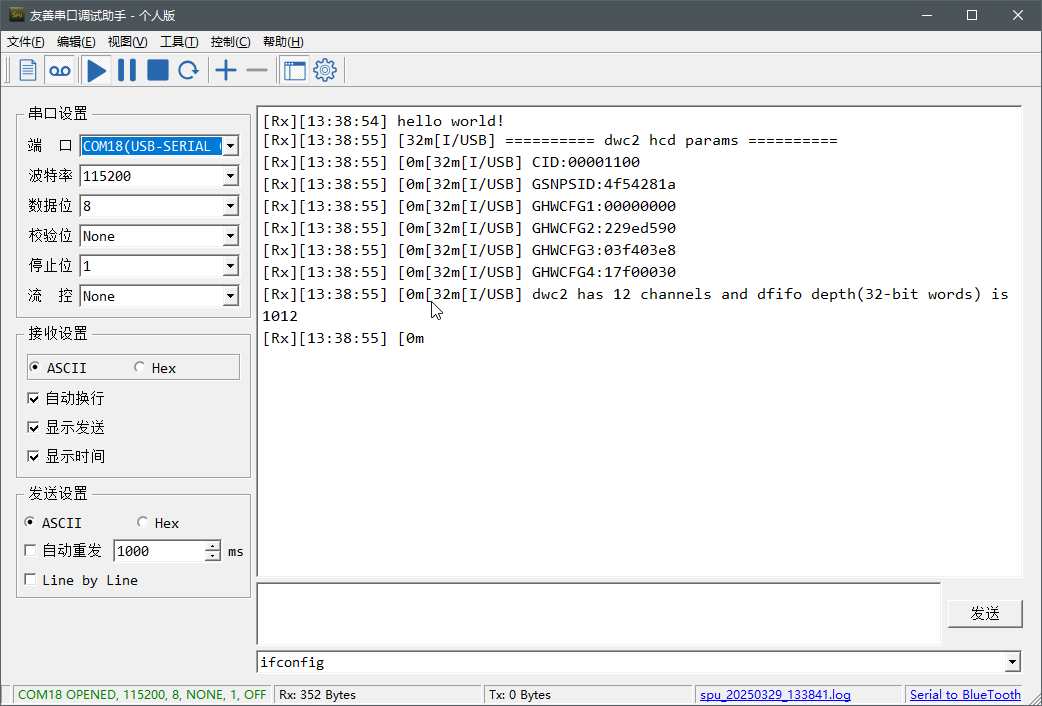Decrease font size with the minus icon
The width and height of the screenshot is (1042, 706).
256,69
